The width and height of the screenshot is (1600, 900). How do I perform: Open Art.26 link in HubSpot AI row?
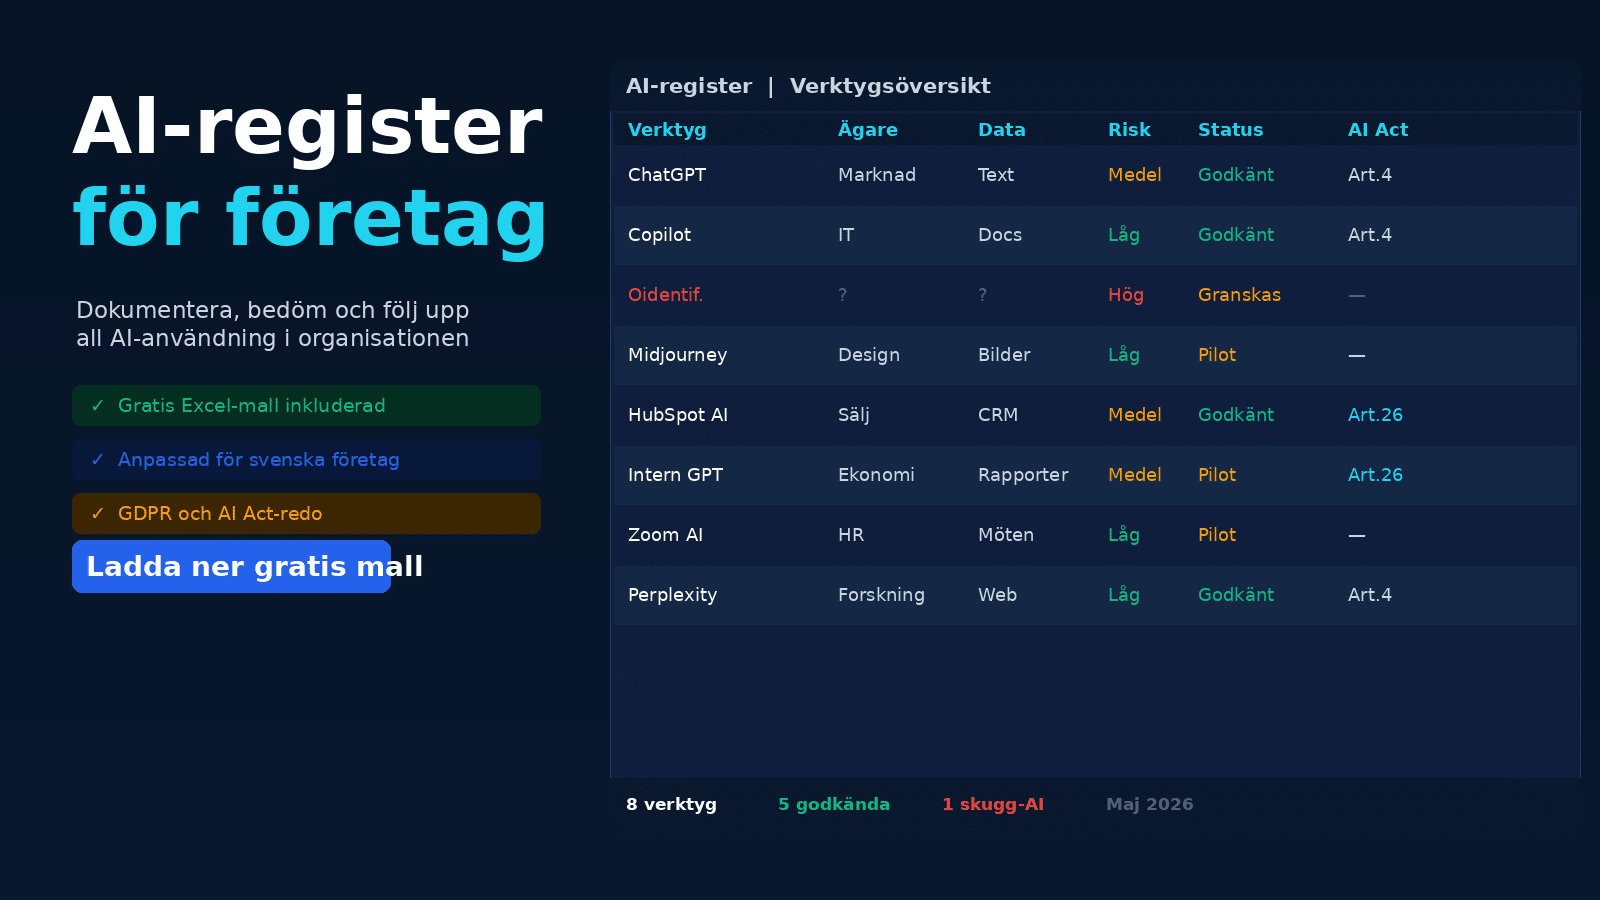[x=1375, y=415]
